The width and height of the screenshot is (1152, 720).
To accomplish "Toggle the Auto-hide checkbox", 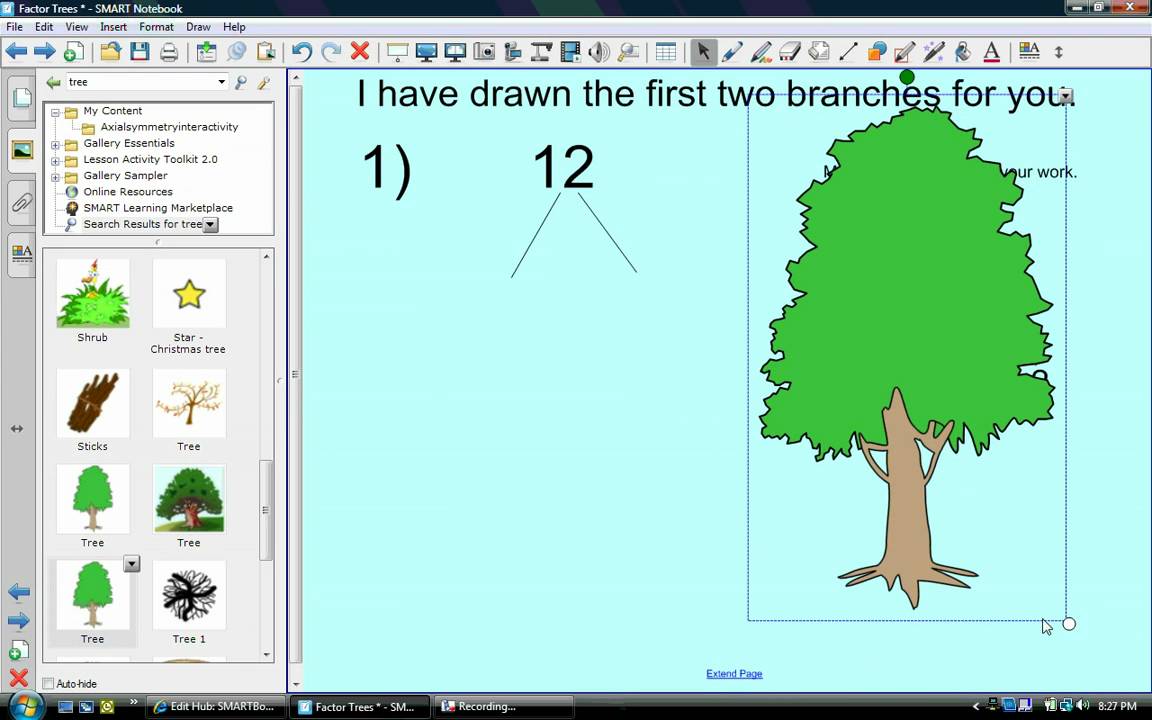I will tap(48, 683).
